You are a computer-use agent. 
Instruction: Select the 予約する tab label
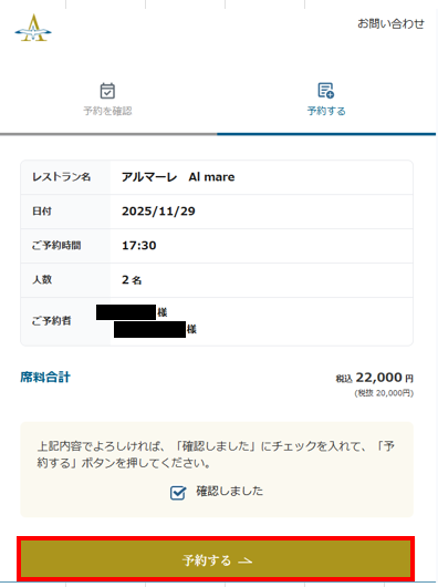tap(326, 111)
